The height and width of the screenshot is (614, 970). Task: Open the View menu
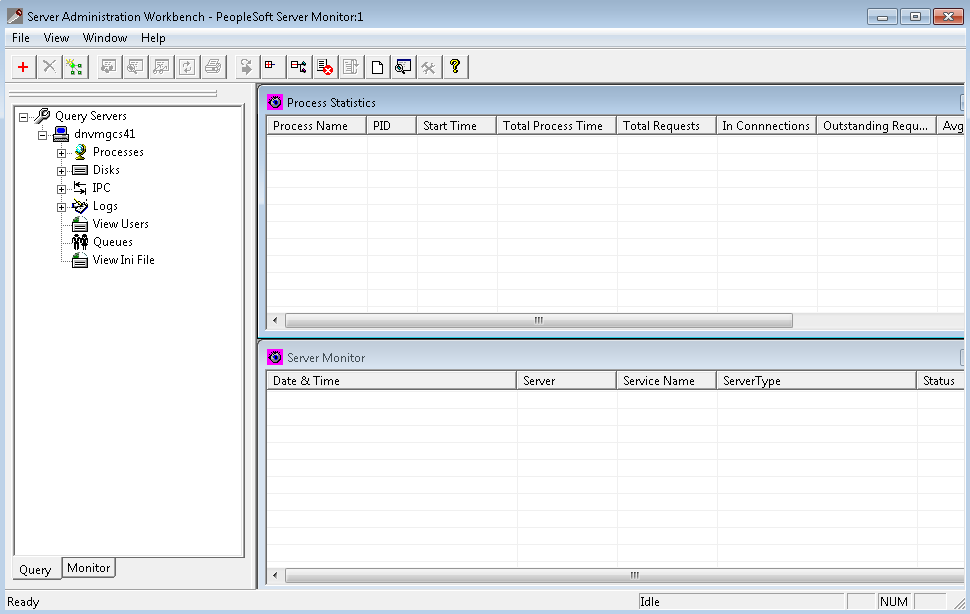pos(56,38)
